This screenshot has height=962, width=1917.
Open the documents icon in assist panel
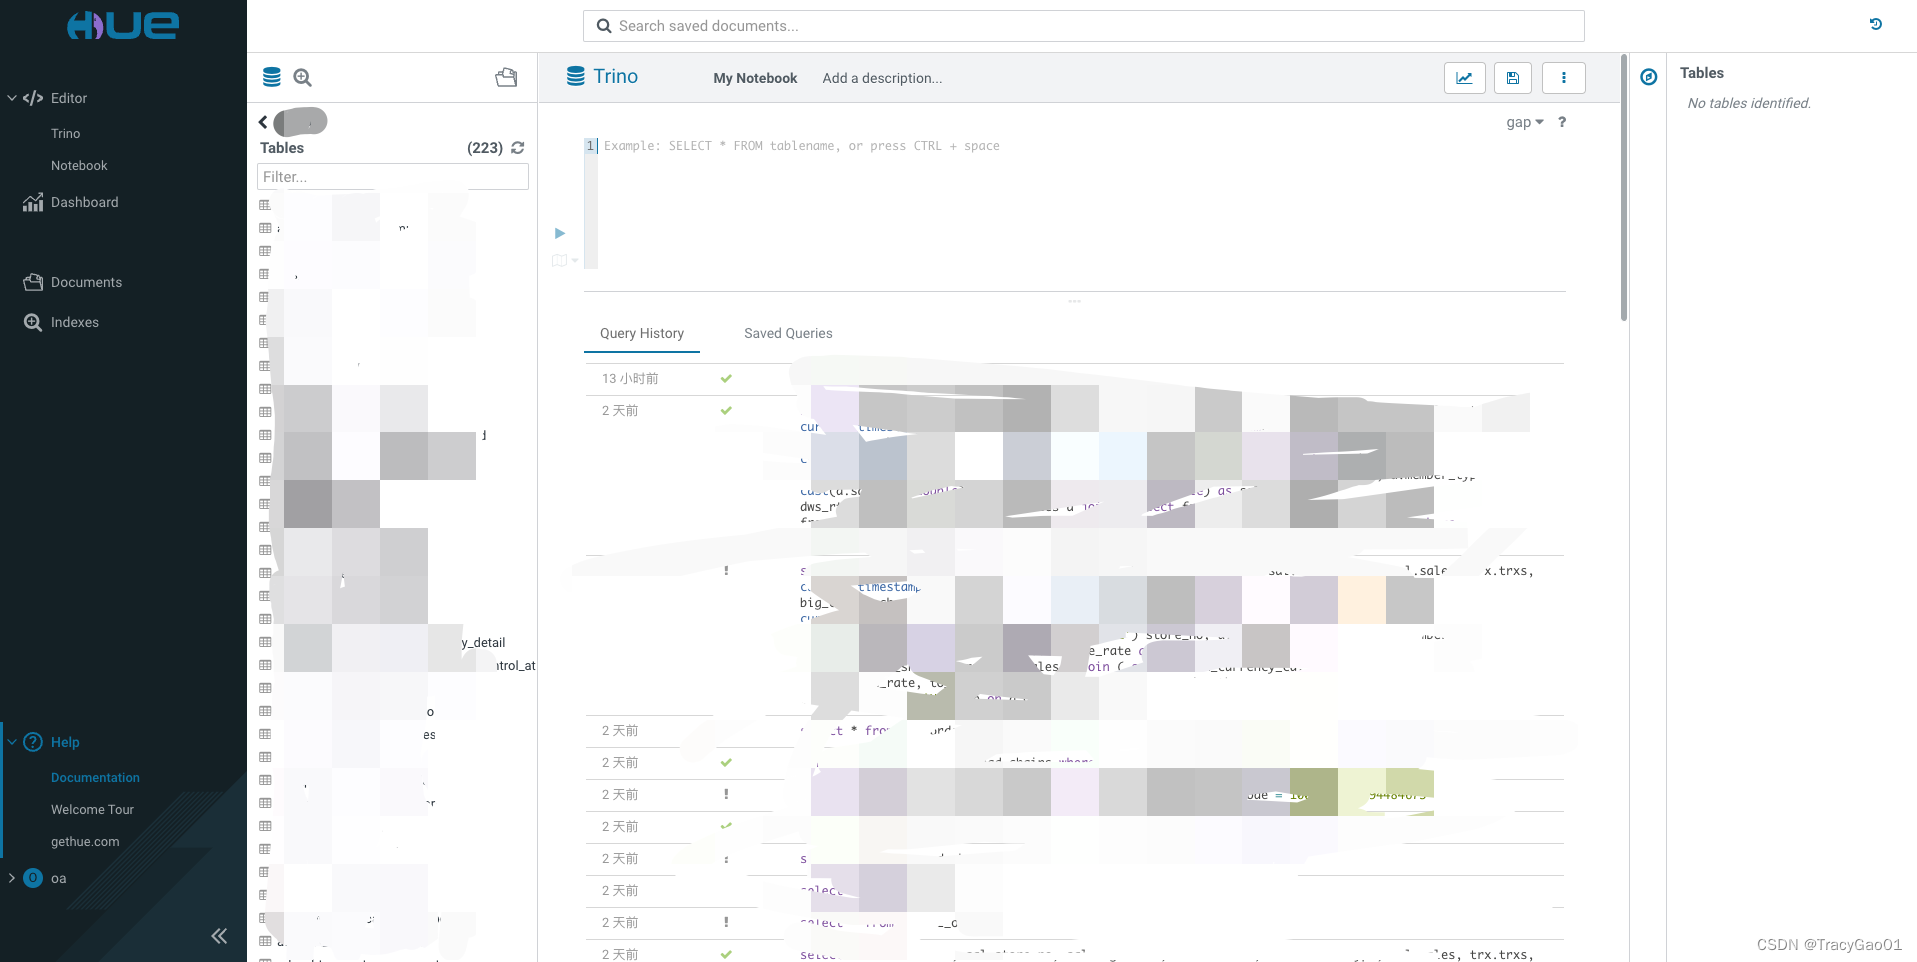click(x=506, y=77)
